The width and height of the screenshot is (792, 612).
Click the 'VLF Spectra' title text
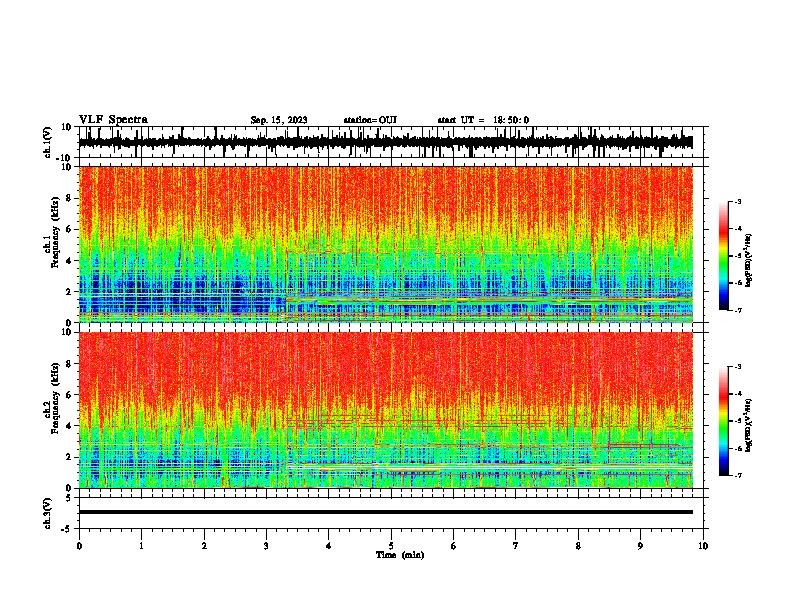(x=113, y=120)
